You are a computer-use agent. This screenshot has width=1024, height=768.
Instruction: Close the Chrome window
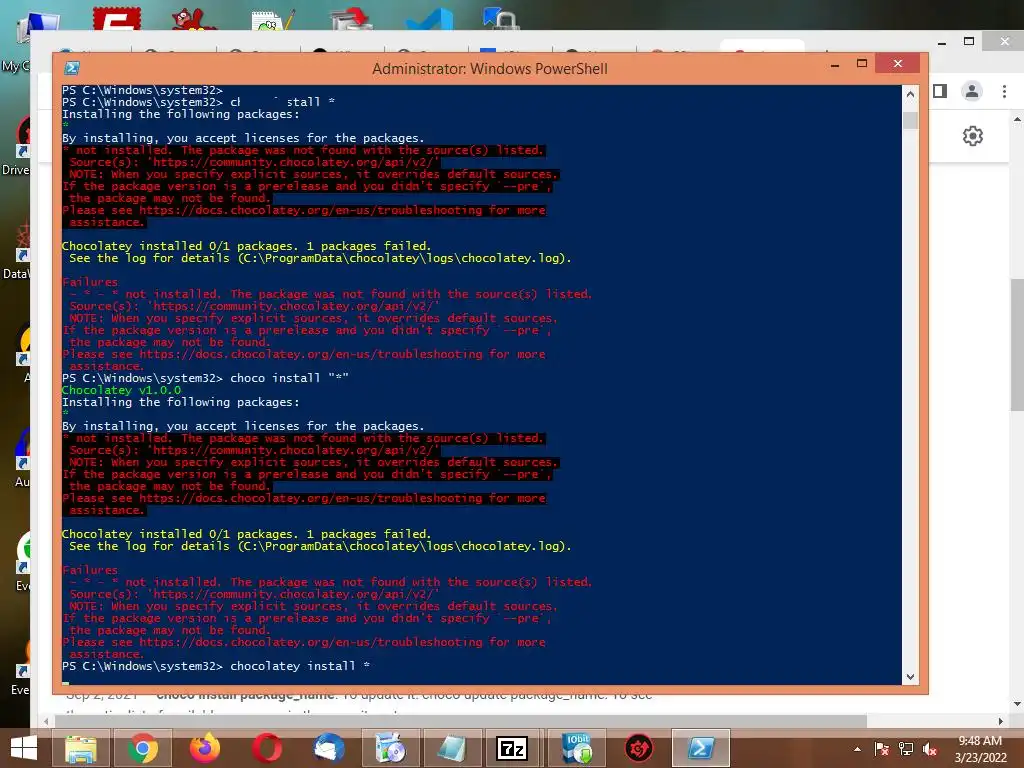[x=1004, y=41]
